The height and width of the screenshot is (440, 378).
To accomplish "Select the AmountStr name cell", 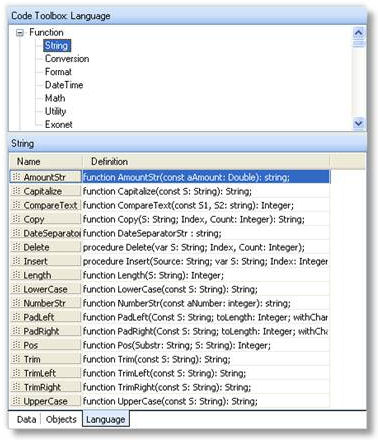I will (x=46, y=177).
